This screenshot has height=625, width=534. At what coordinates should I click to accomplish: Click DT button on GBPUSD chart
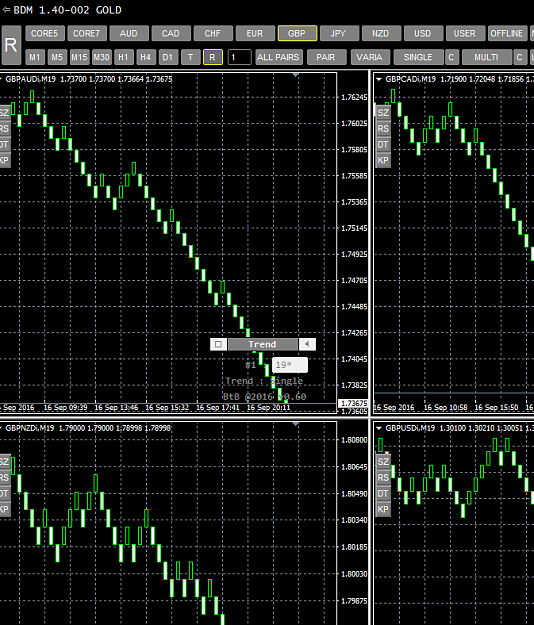coord(383,494)
